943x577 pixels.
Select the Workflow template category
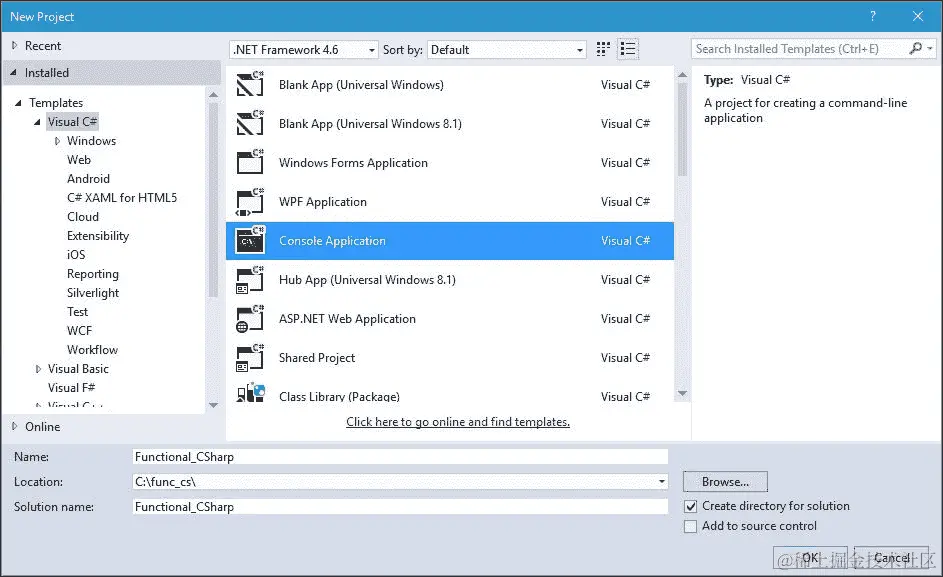[92, 350]
